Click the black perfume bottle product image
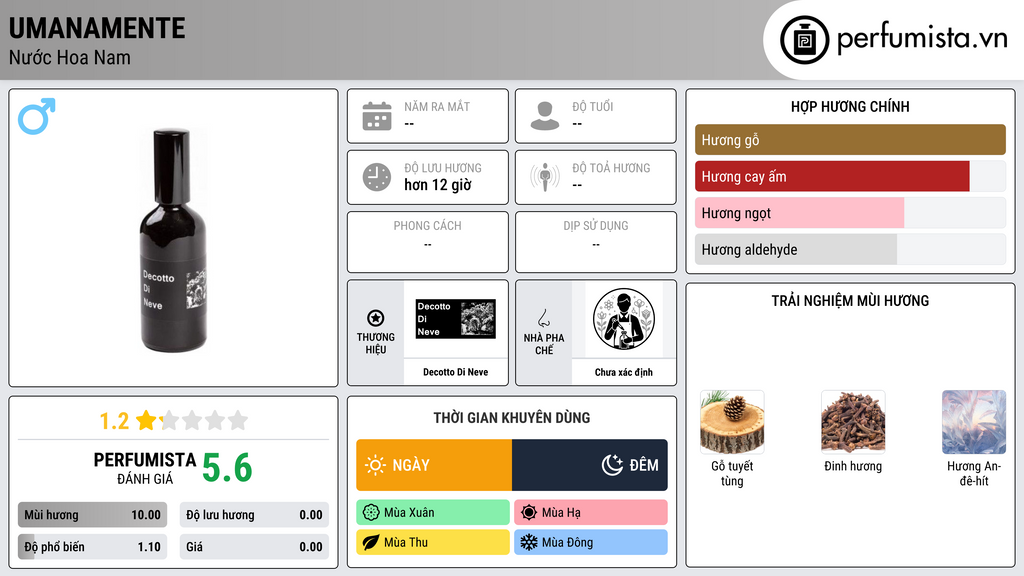The image size is (1024, 576). click(173, 240)
